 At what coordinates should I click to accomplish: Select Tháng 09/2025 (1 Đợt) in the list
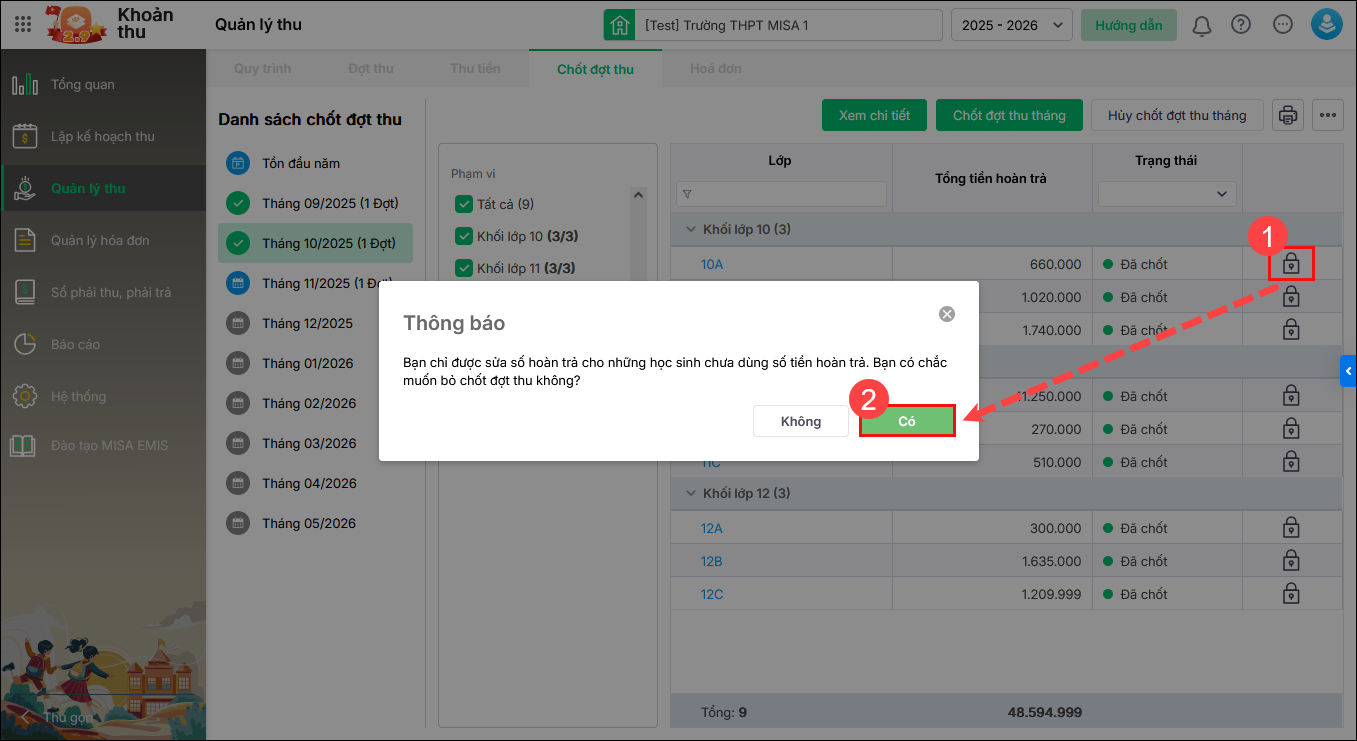point(315,203)
